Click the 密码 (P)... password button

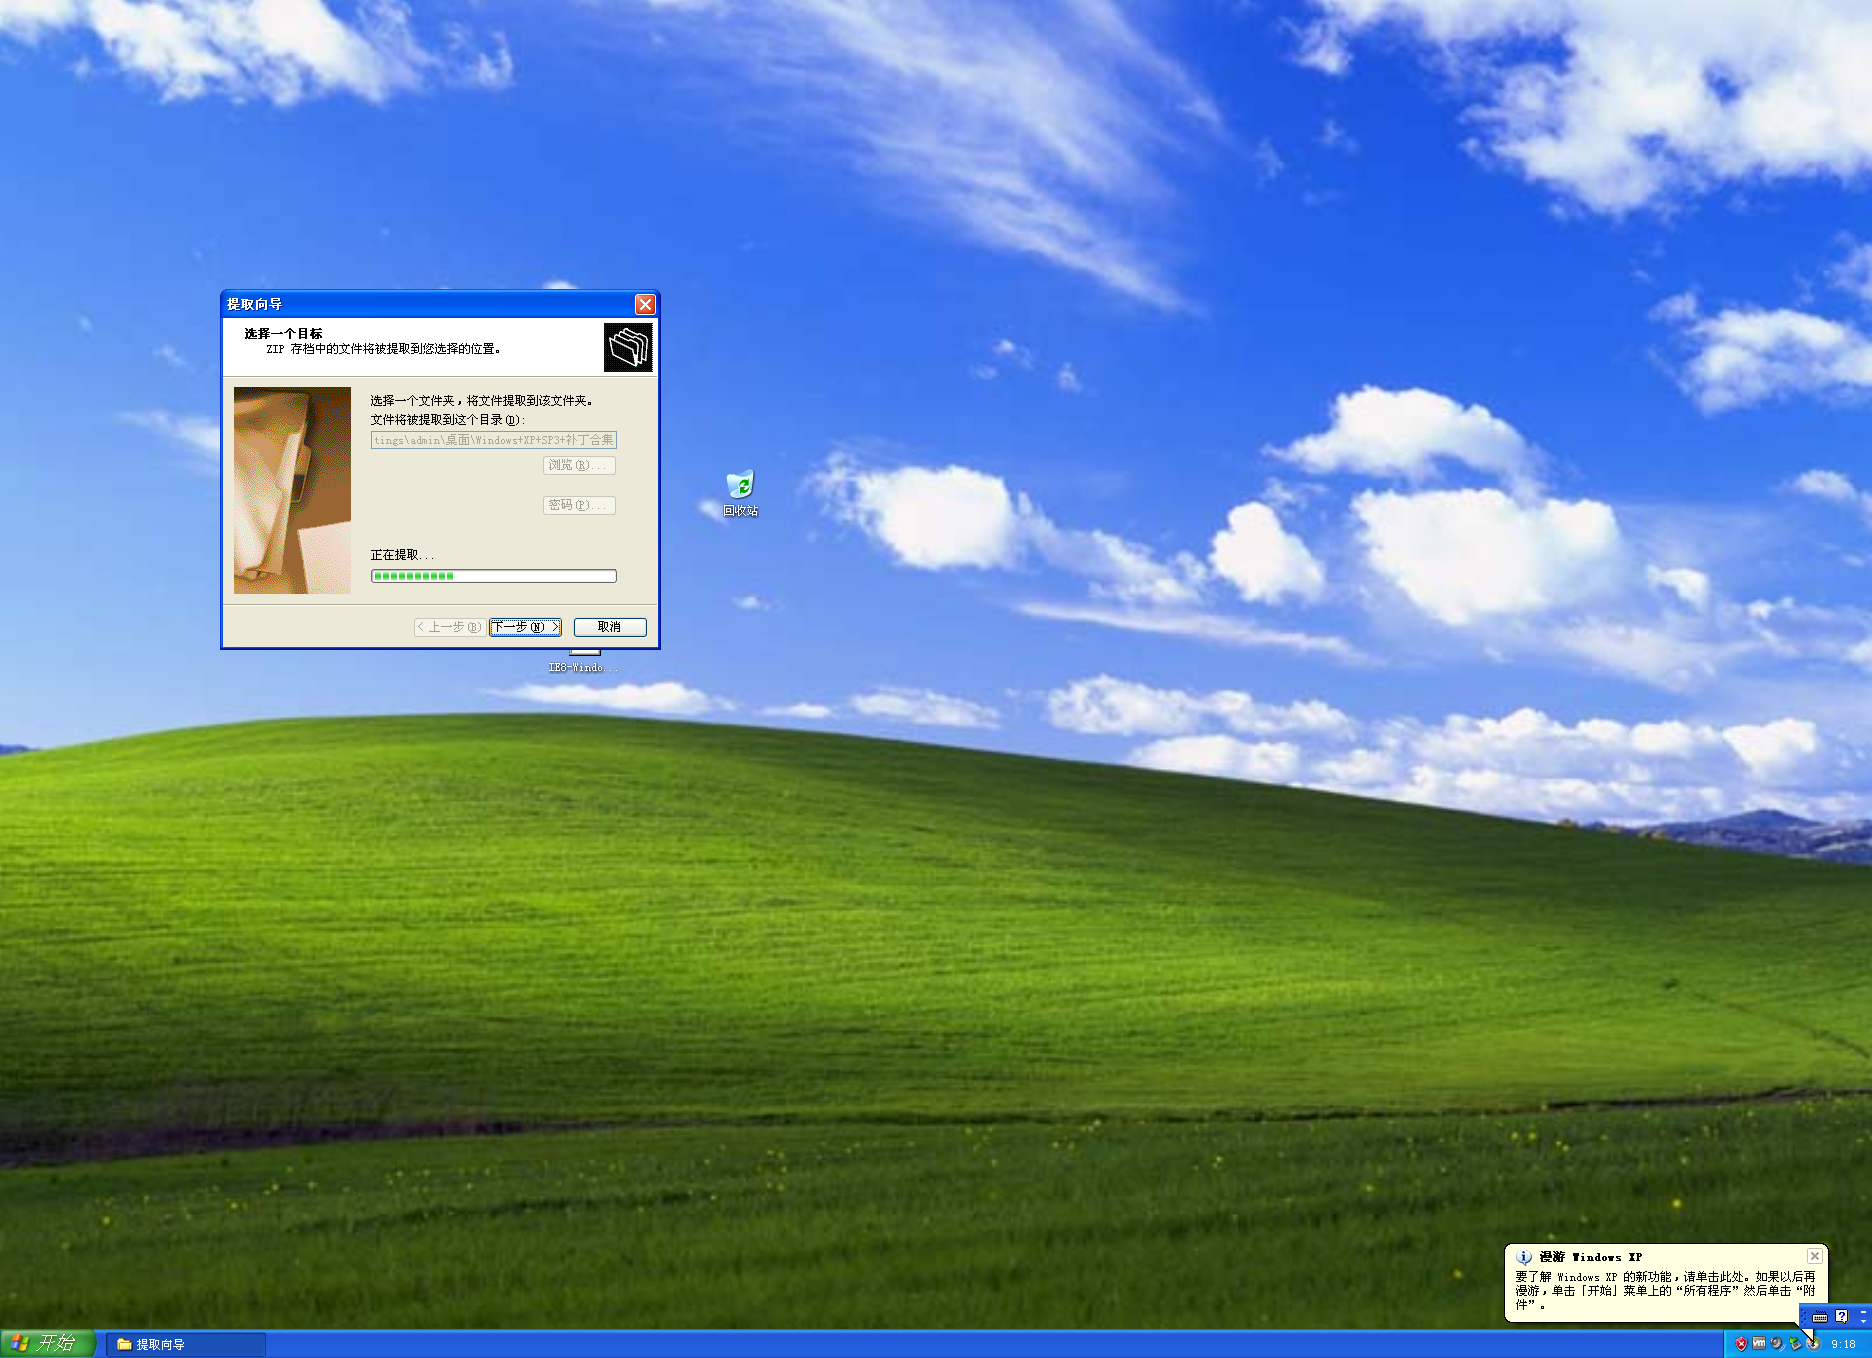579,505
